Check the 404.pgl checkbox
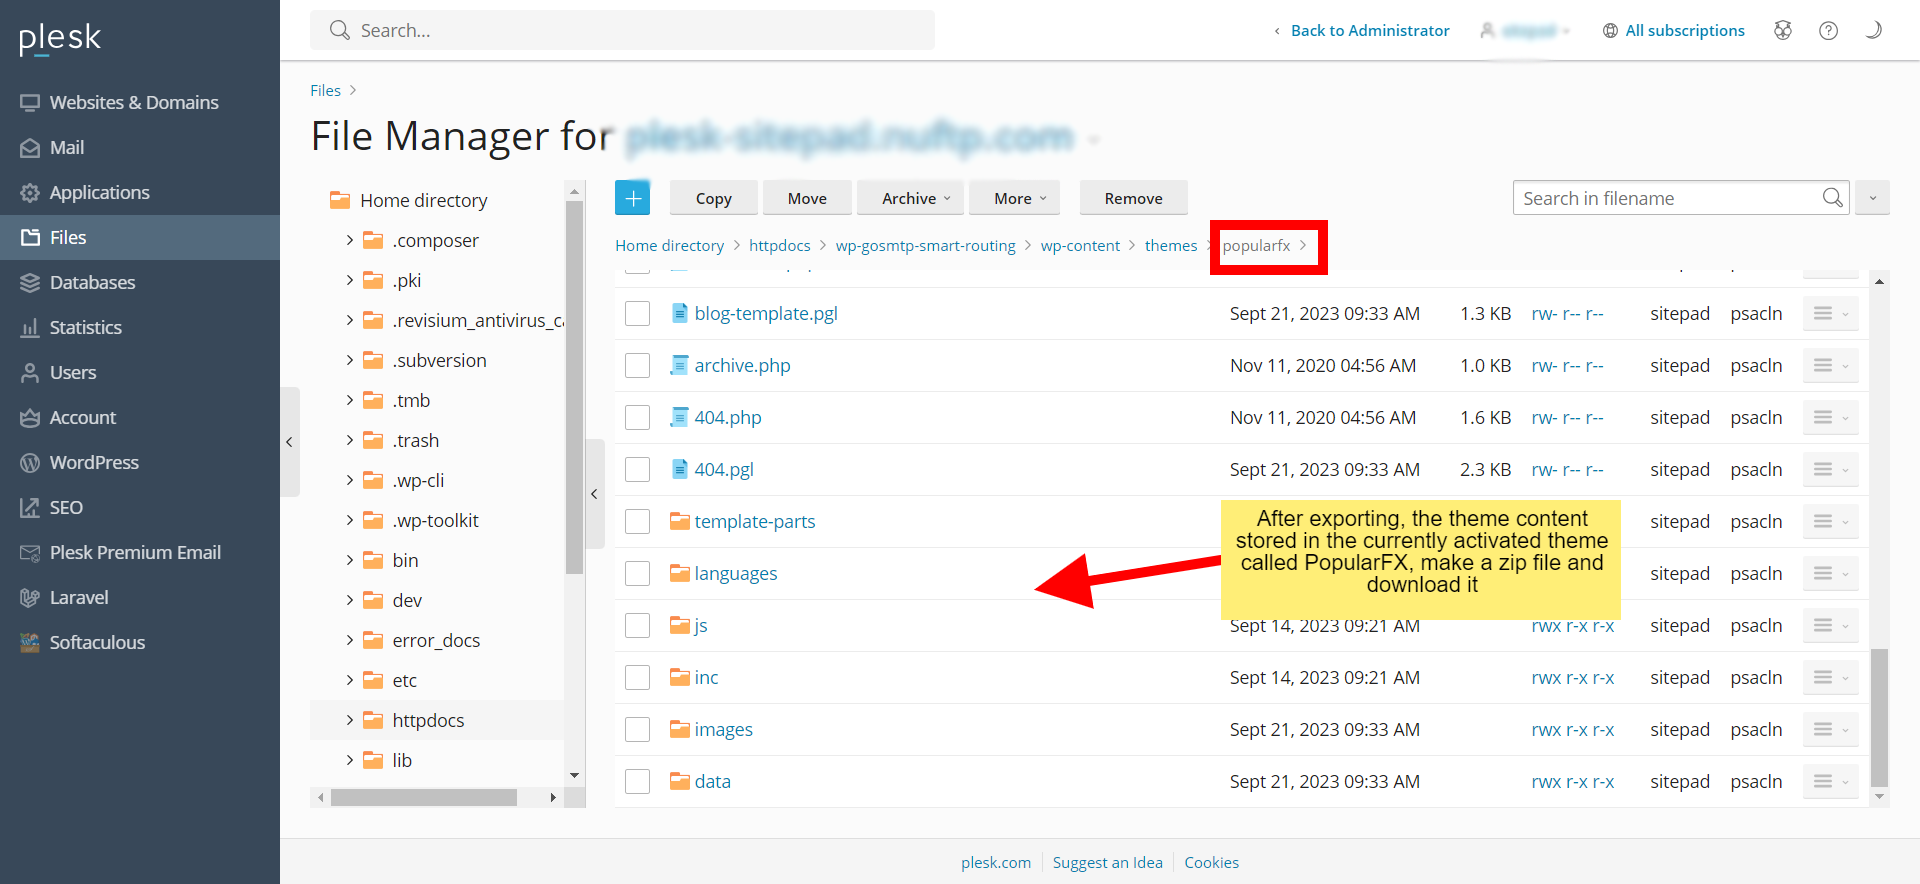Image resolution: width=1920 pixels, height=884 pixels. [x=637, y=470]
